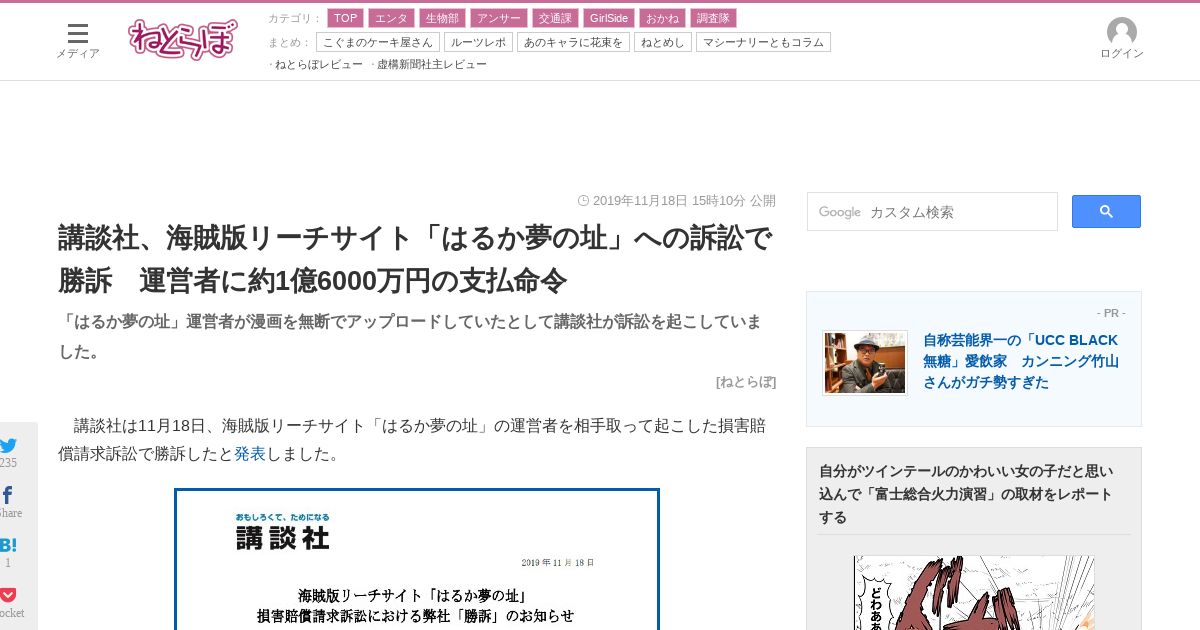
Task: Share the article on Facebook
Action: [8, 496]
